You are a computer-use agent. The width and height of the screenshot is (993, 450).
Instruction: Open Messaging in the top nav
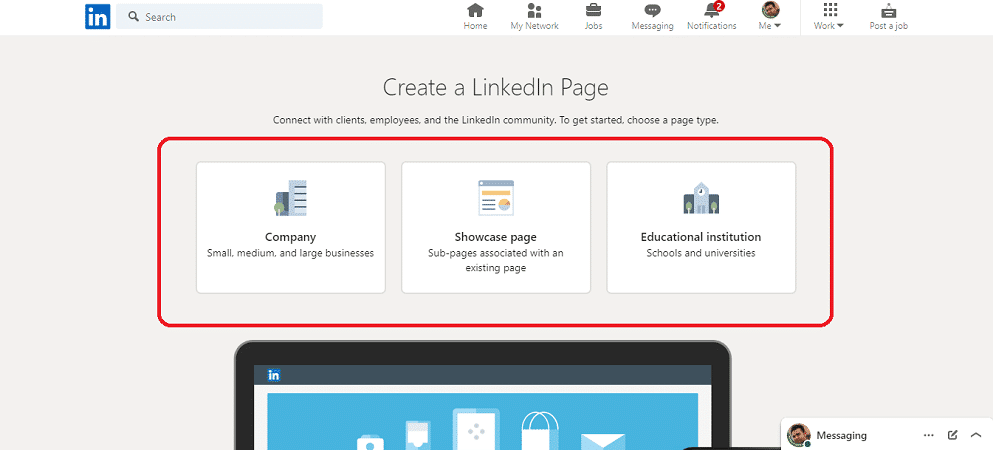[652, 17]
